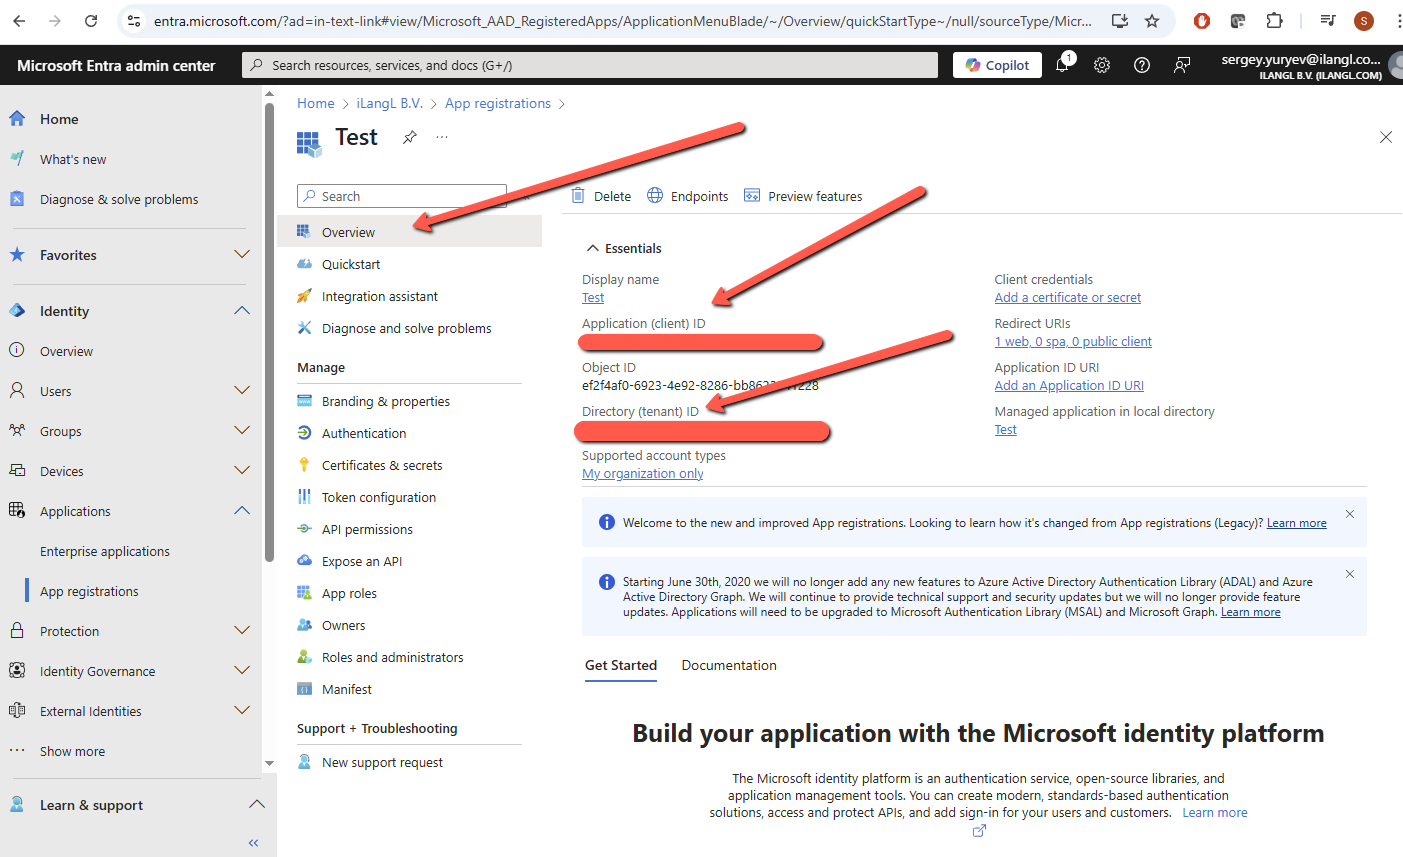This screenshot has width=1403, height=857.
Task: Pin the Test app blade
Action: click(410, 137)
